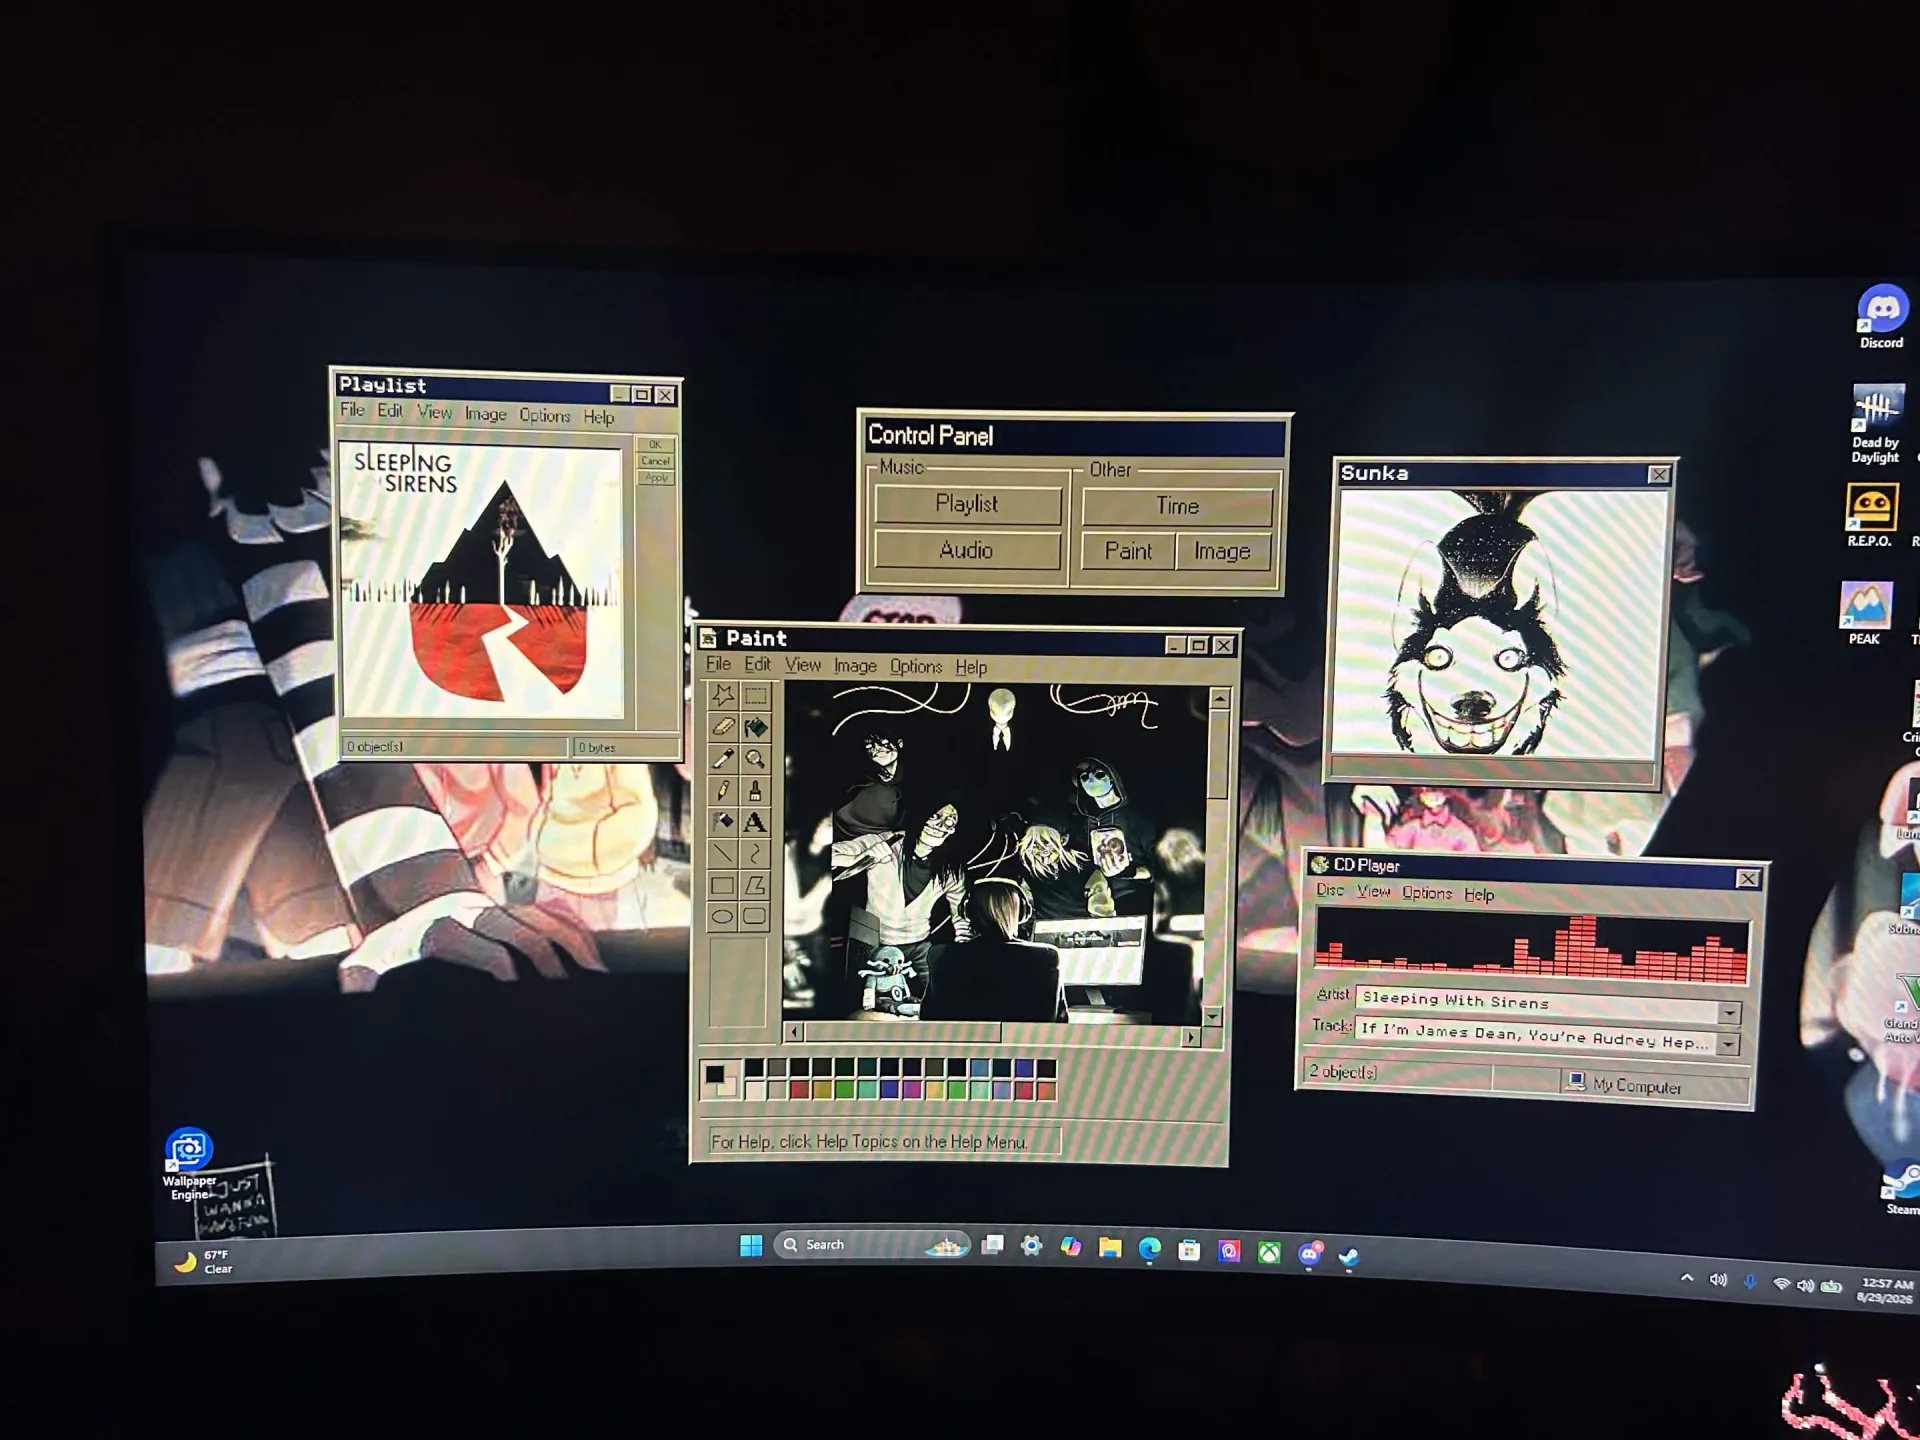The height and width of the screenshot is (1440, 1920).
Task: Click the Paint vertical scrollbar down arrow
Action: point(1213,1017)
